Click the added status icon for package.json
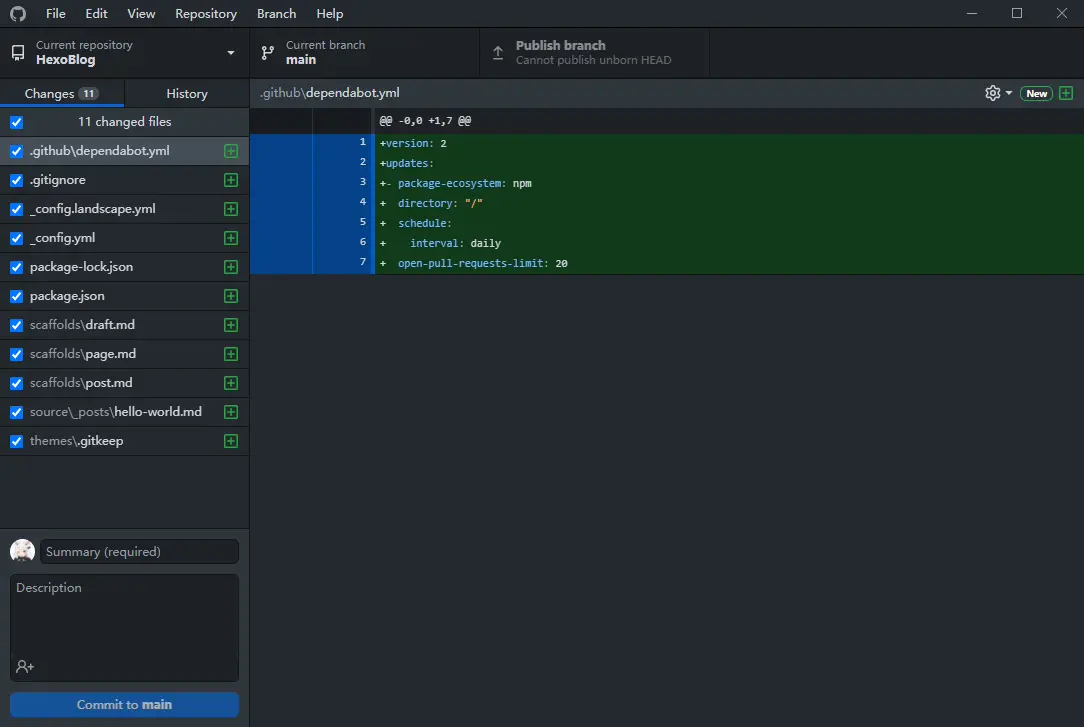This screenshot has height=727, width=1084. [x=231, y=296]
